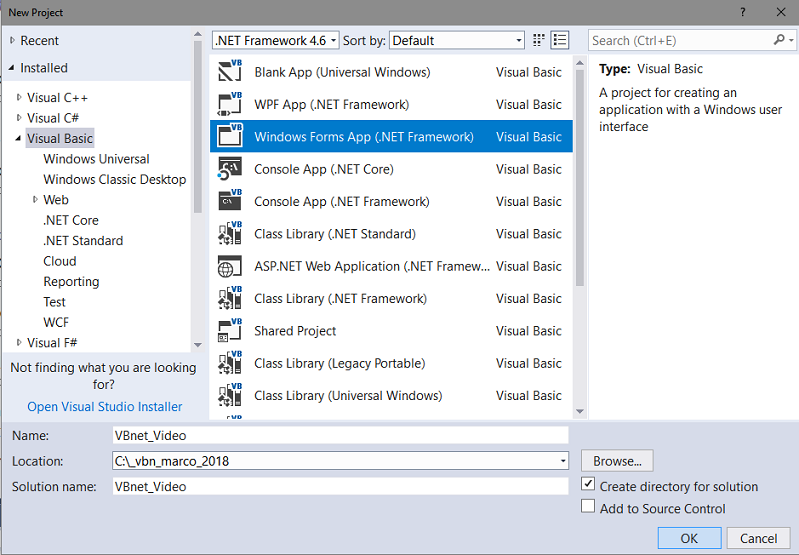This screenshot has width=799, height=555.
Task: Open the Sort by Default dropdown
Action: [457, 40]
